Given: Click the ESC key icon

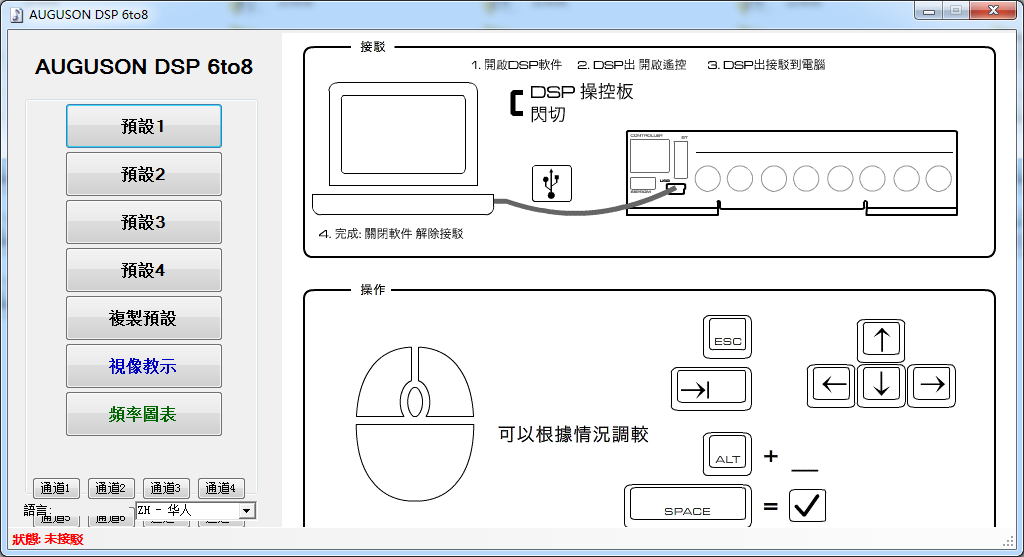Looking at the screenshot, I should 728,337.
